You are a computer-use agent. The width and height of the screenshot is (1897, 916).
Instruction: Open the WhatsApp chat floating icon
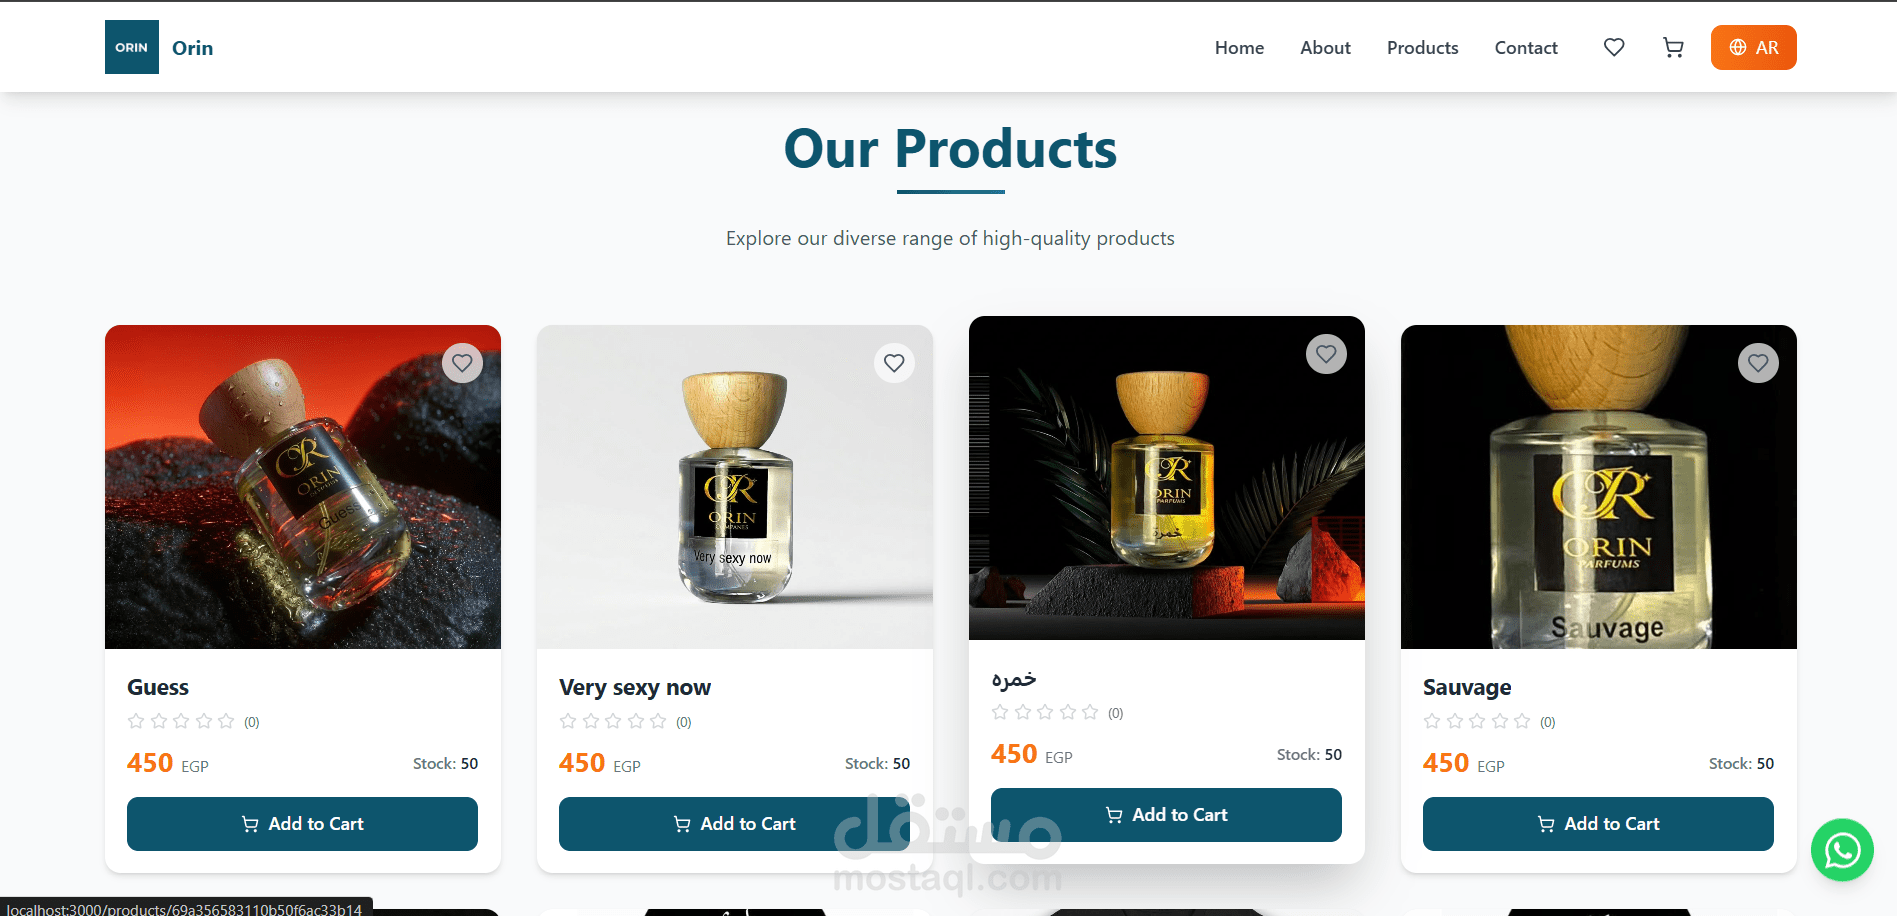click(x=1842, y=850)
